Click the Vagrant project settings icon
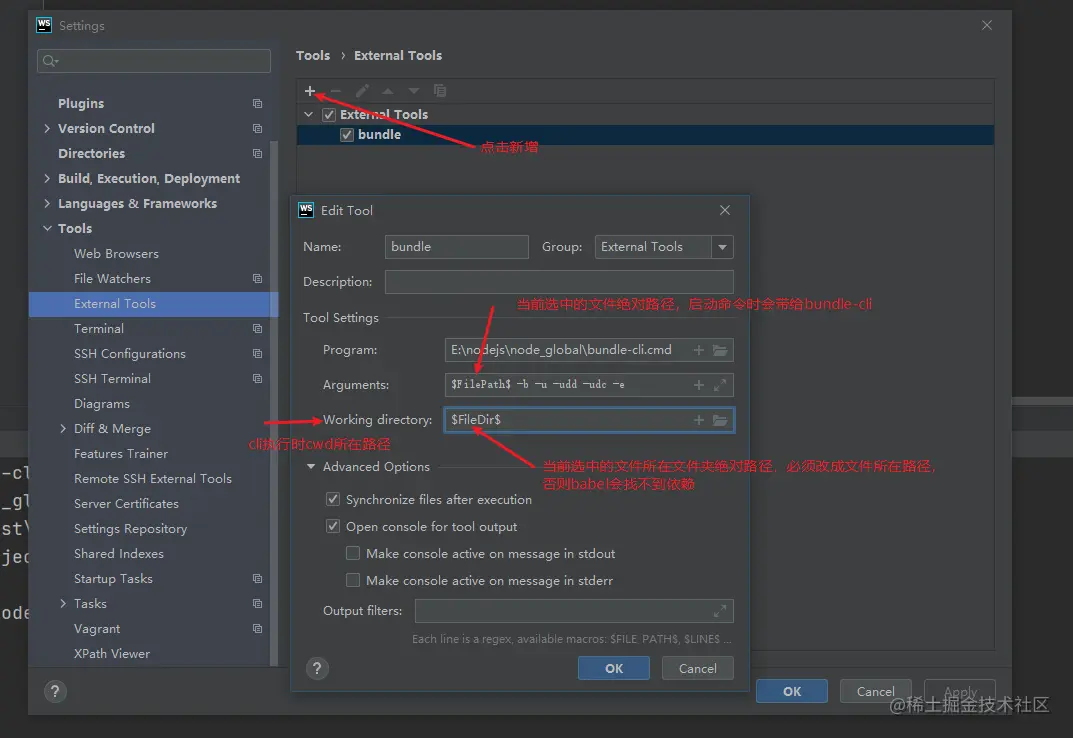Viewport: 1073px width, 738px height. pos(257,628)
